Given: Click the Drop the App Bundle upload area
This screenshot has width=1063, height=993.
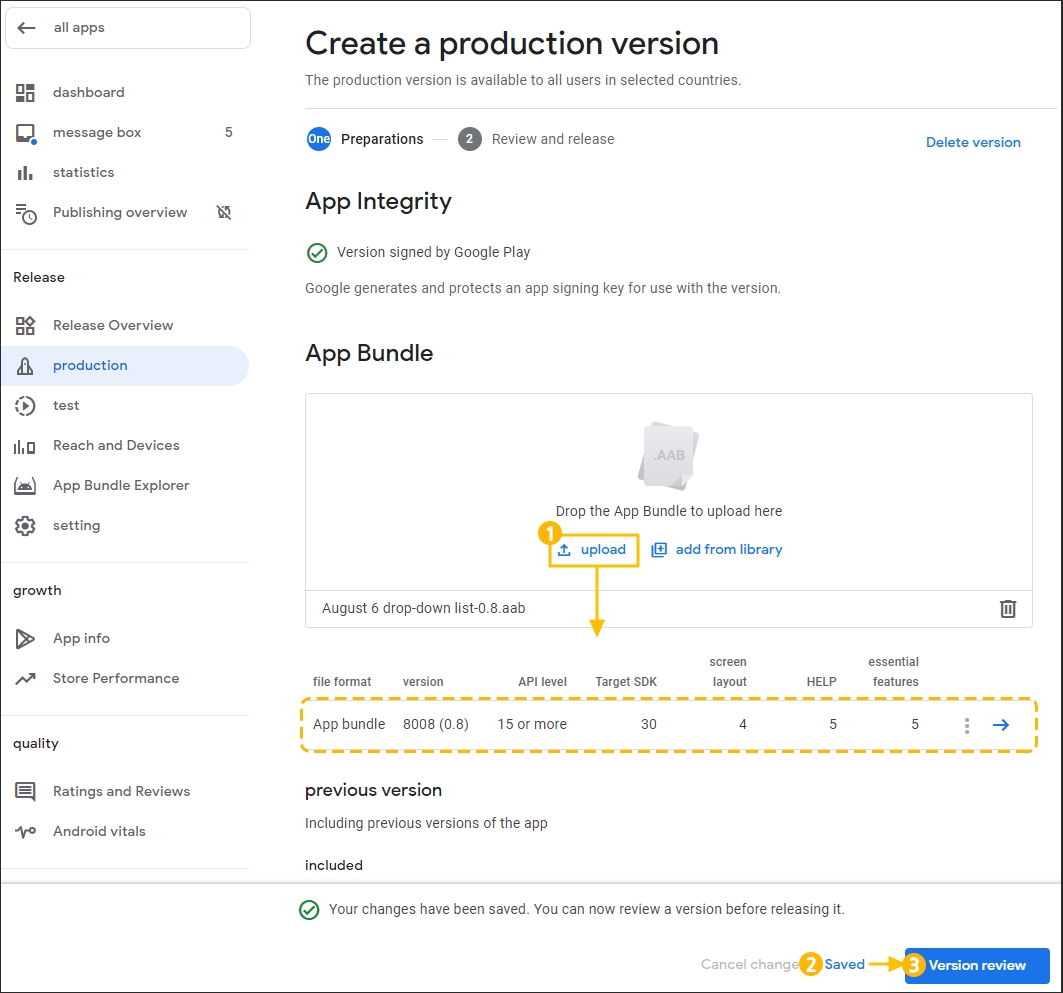Looking at the screenshot, I should click(x=668, y=492).
